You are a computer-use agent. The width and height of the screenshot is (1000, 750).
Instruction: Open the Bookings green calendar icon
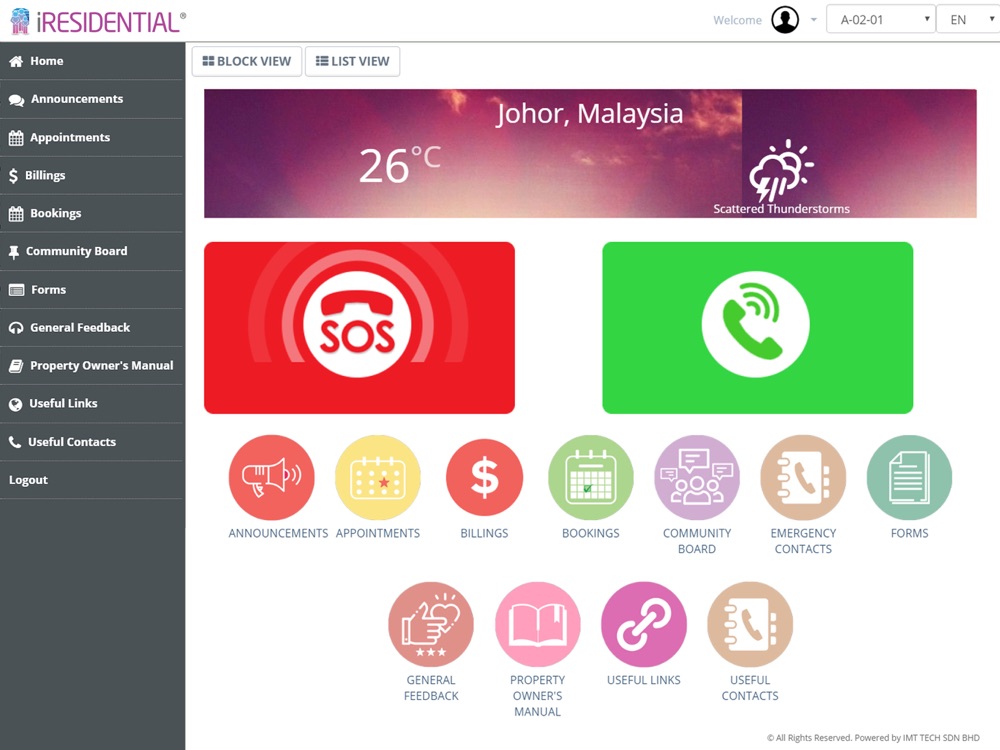coord(591,478)
